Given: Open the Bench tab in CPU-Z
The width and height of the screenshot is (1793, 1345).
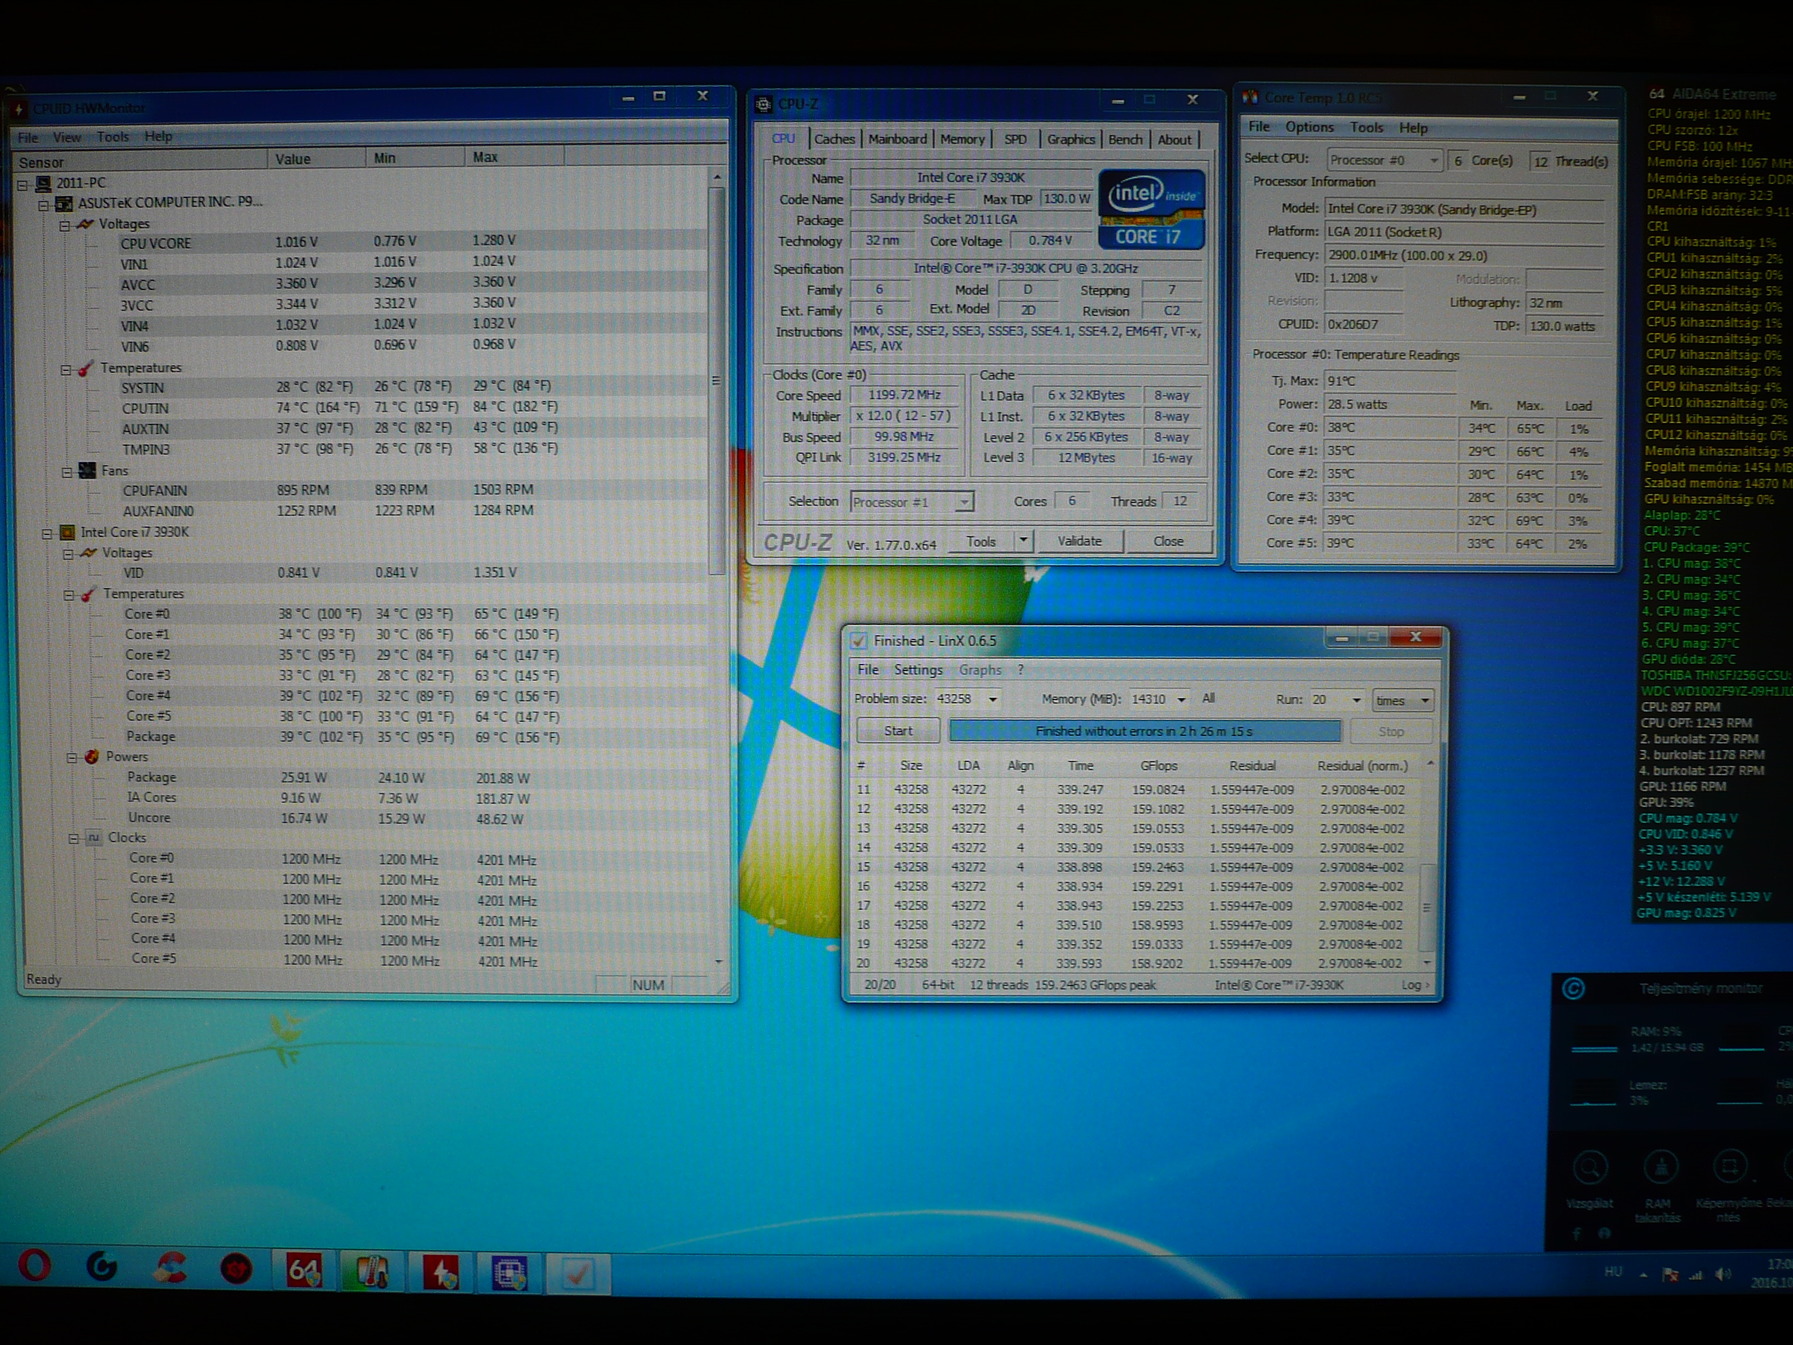Looking at the screenshot, I should pos(1125,139).
